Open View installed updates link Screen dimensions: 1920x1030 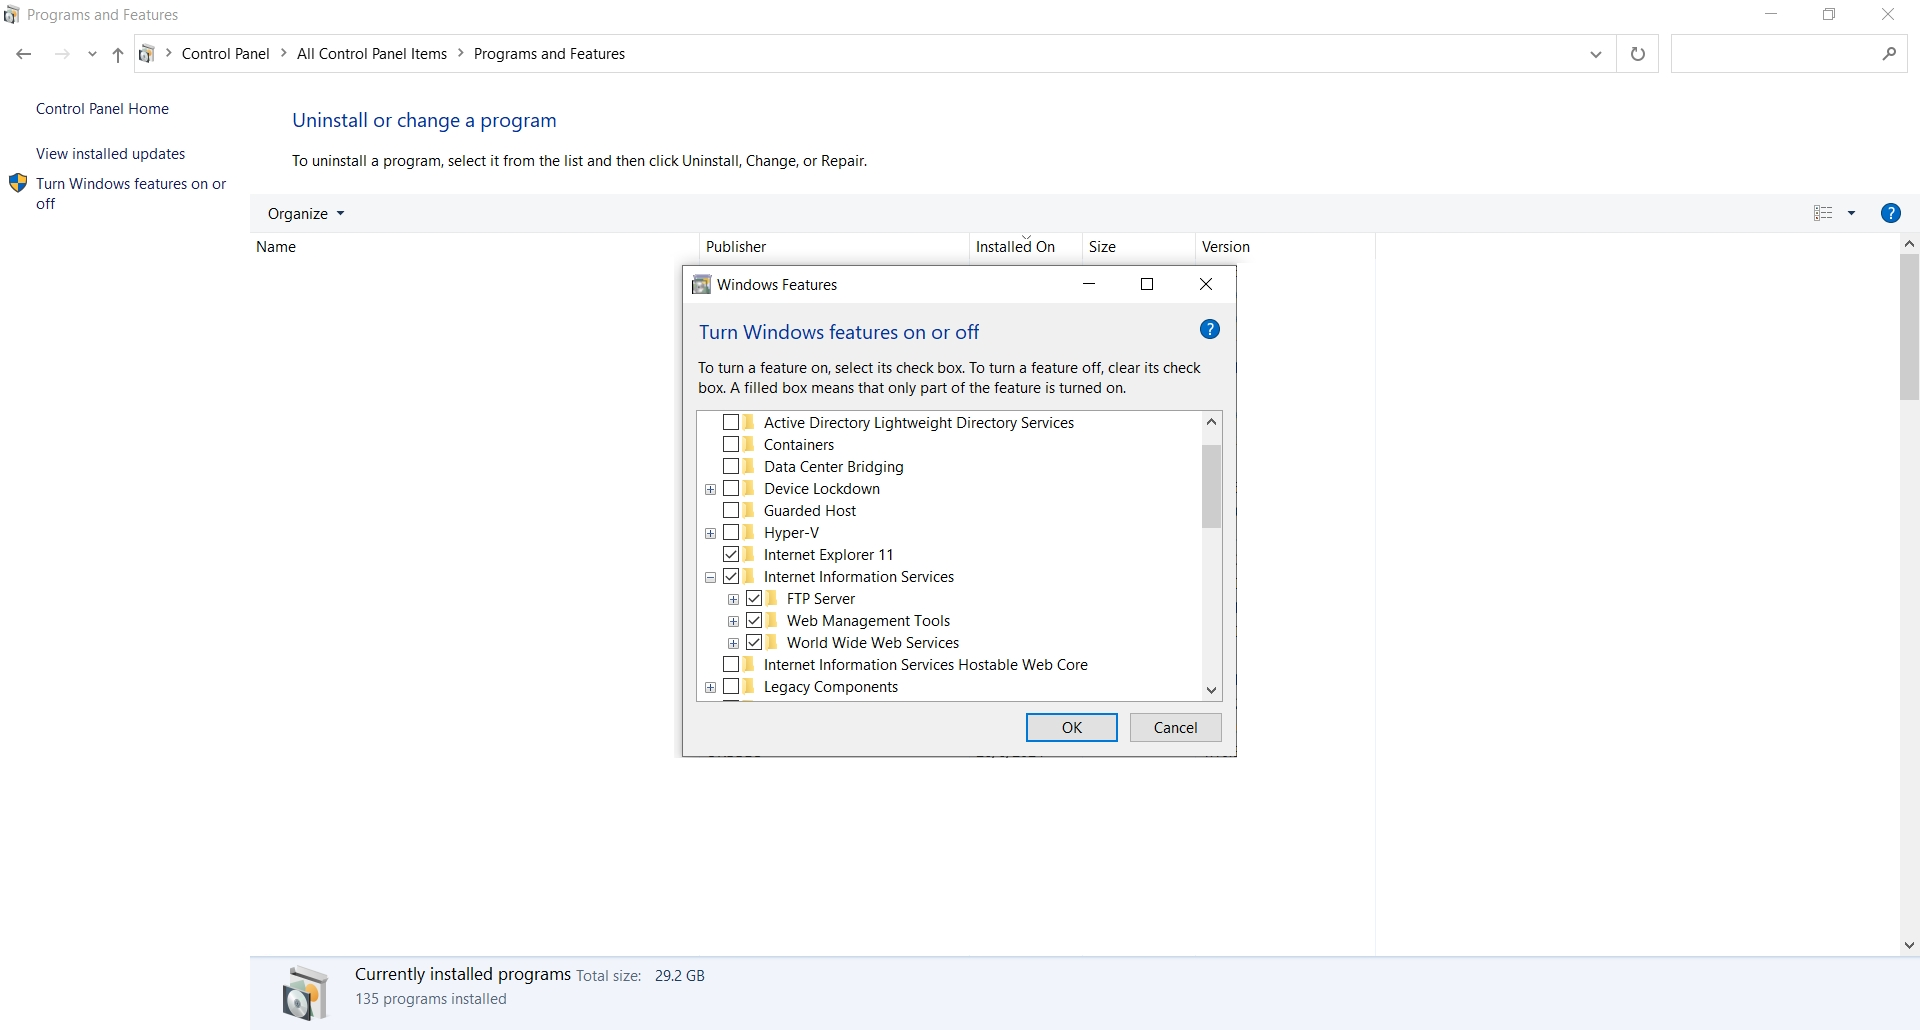click(x=111, y=154)
